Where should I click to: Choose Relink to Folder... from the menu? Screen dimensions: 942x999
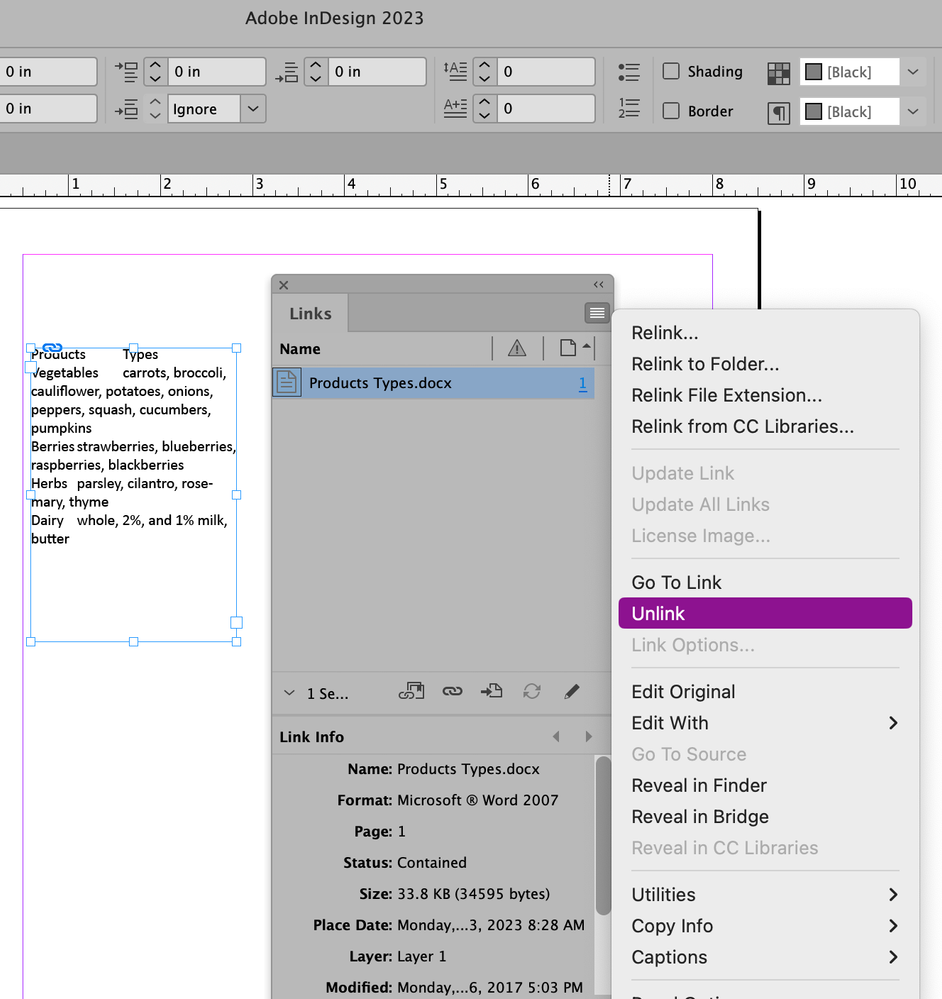pos(765,364)
